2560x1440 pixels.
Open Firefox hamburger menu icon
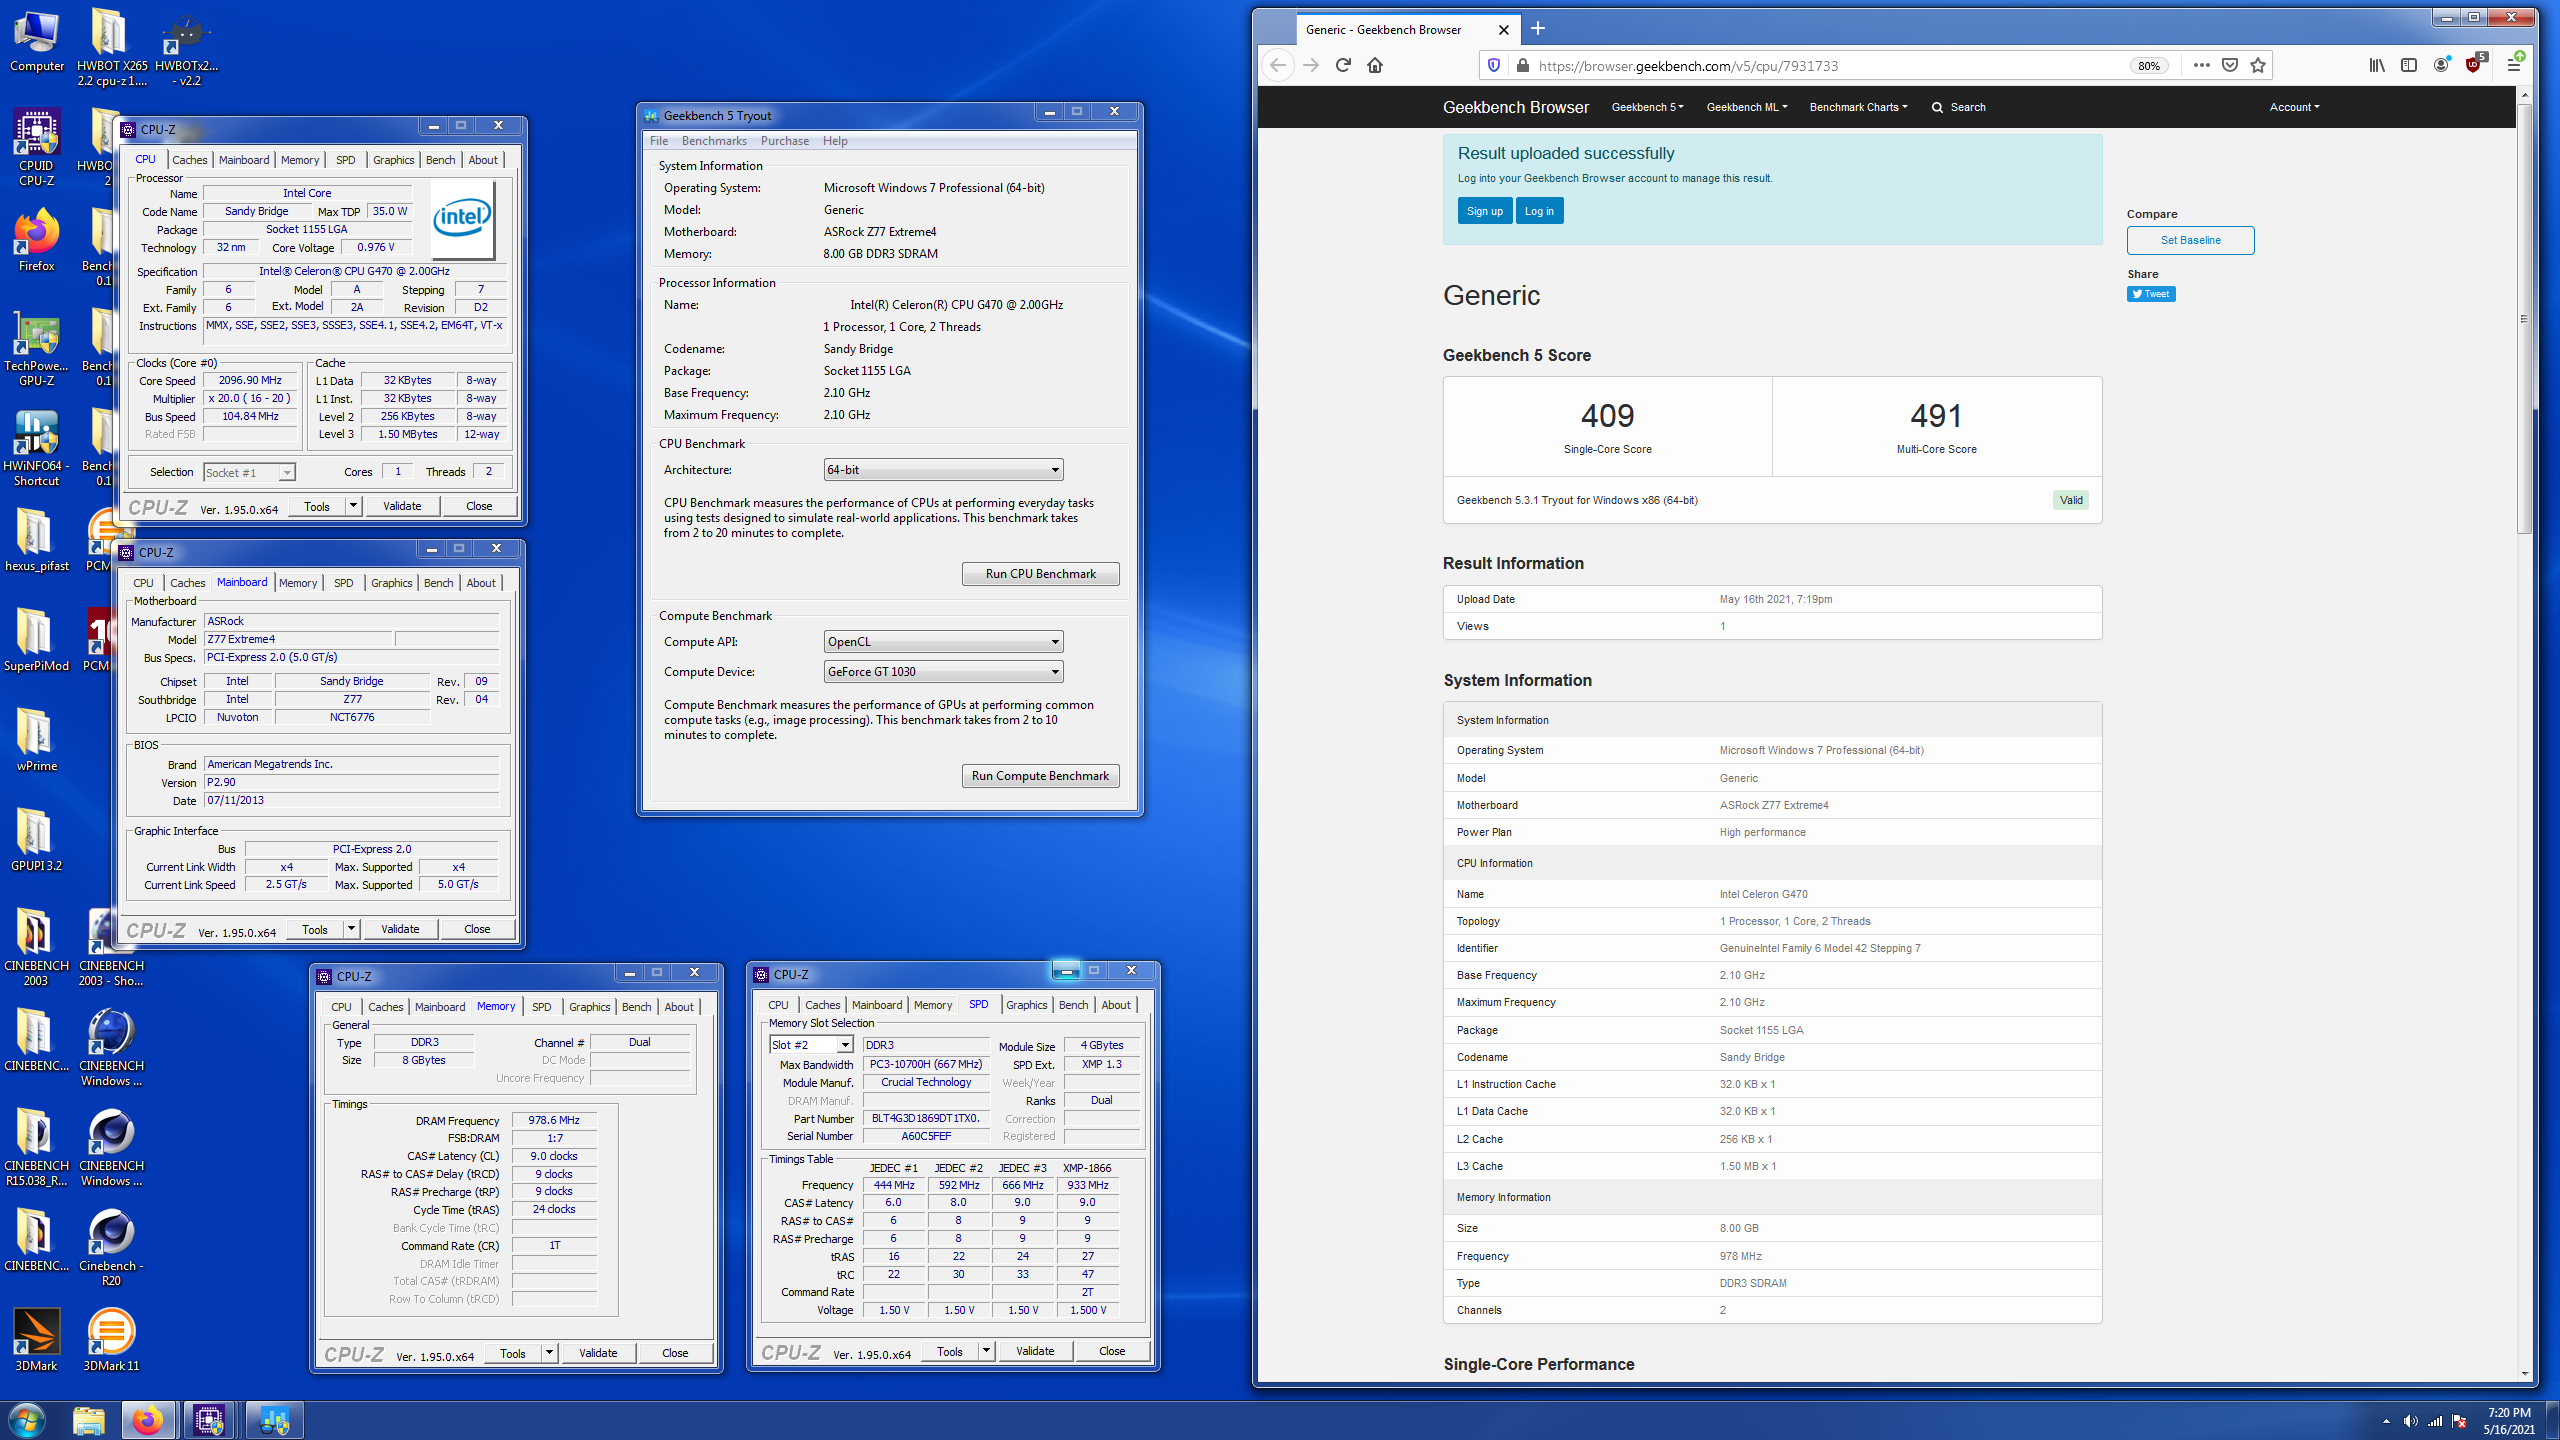[2514, 66]
